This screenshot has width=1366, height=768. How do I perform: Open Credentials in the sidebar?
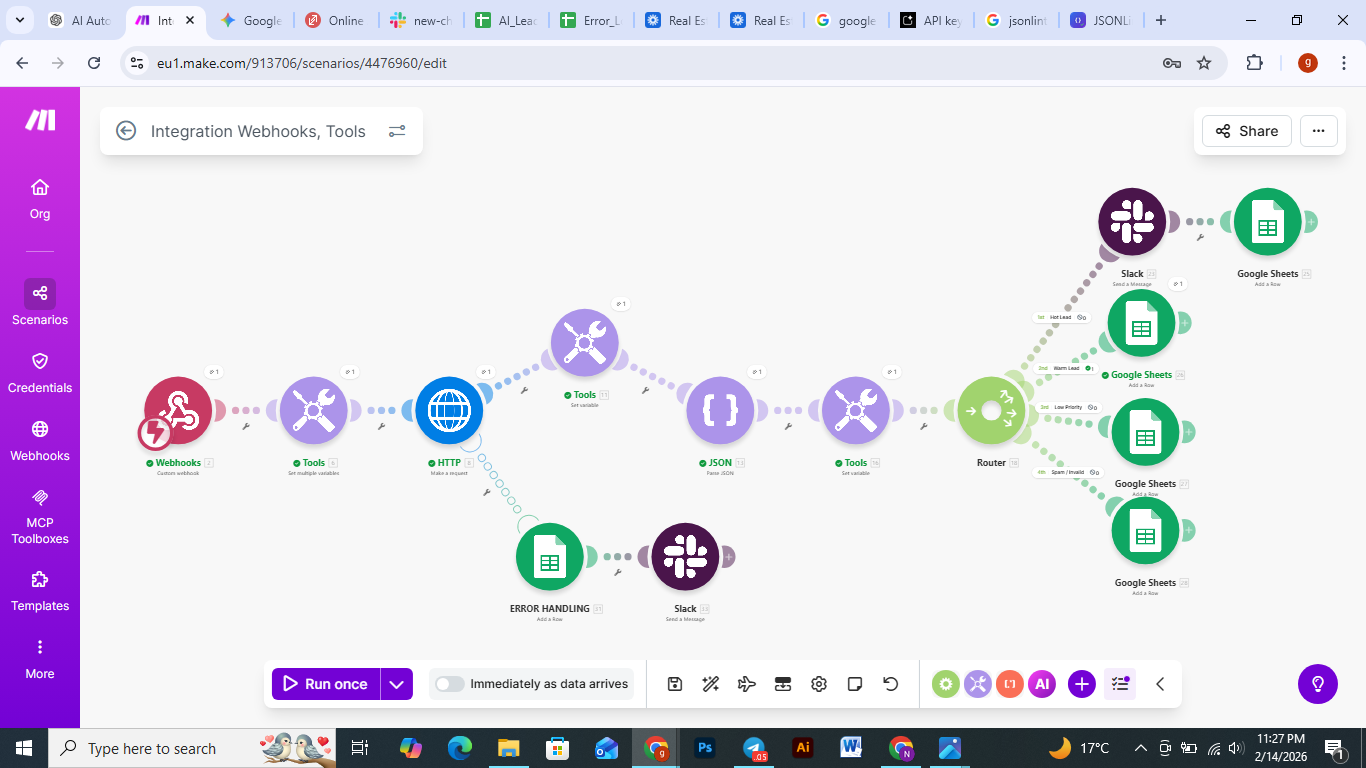tap(40, 373)
